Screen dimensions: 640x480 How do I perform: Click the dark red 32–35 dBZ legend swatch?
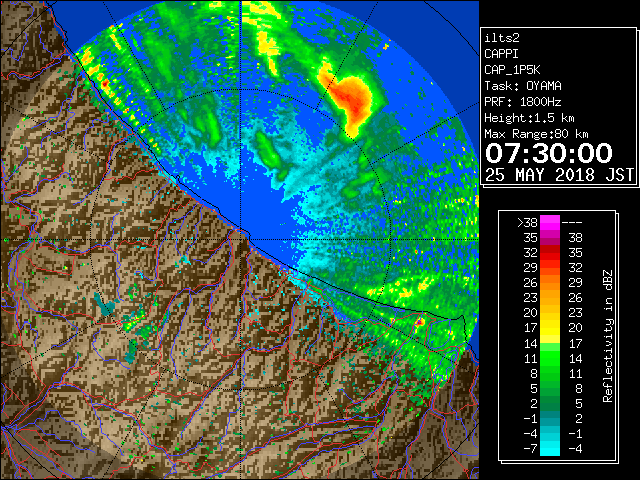(549, 253)
